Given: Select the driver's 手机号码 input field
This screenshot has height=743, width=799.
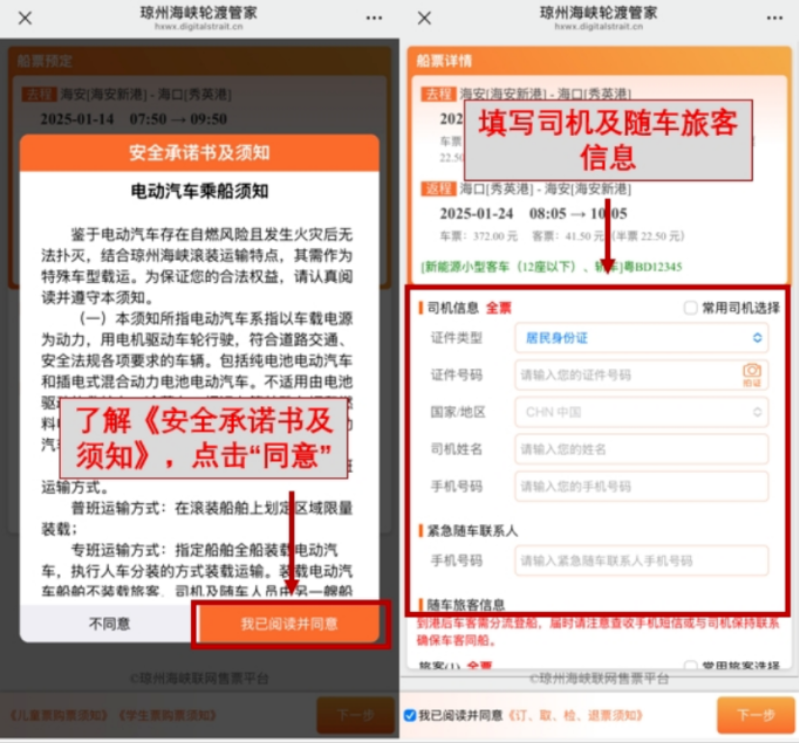Looking at the screenshot, I should coord(641,486).
